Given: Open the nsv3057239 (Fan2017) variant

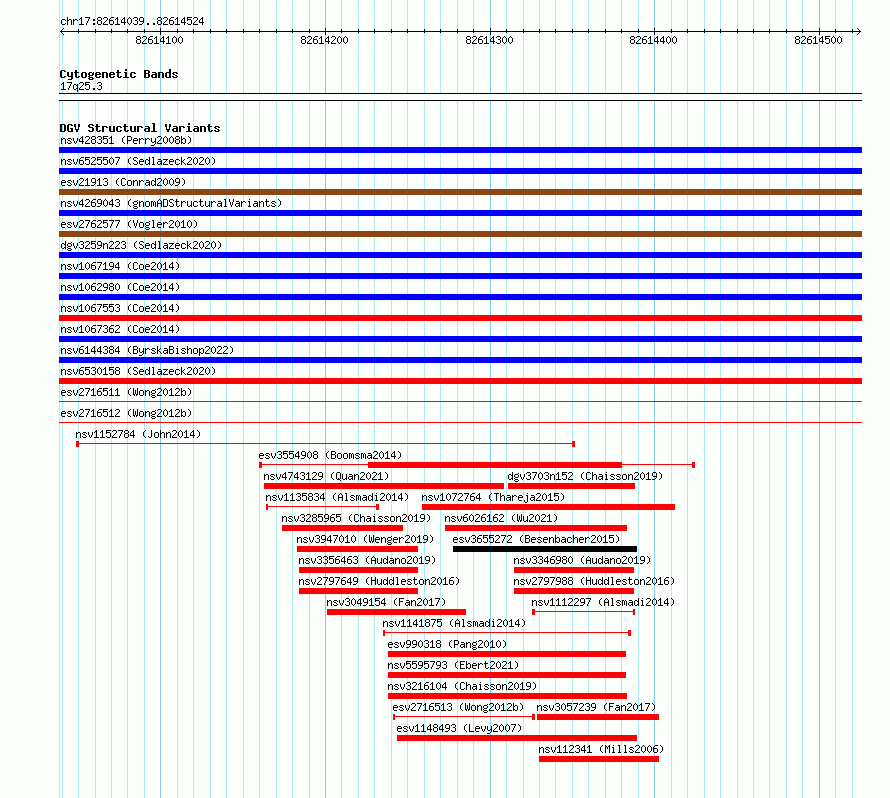Looking at the screenshot, I should click(596, 707).
